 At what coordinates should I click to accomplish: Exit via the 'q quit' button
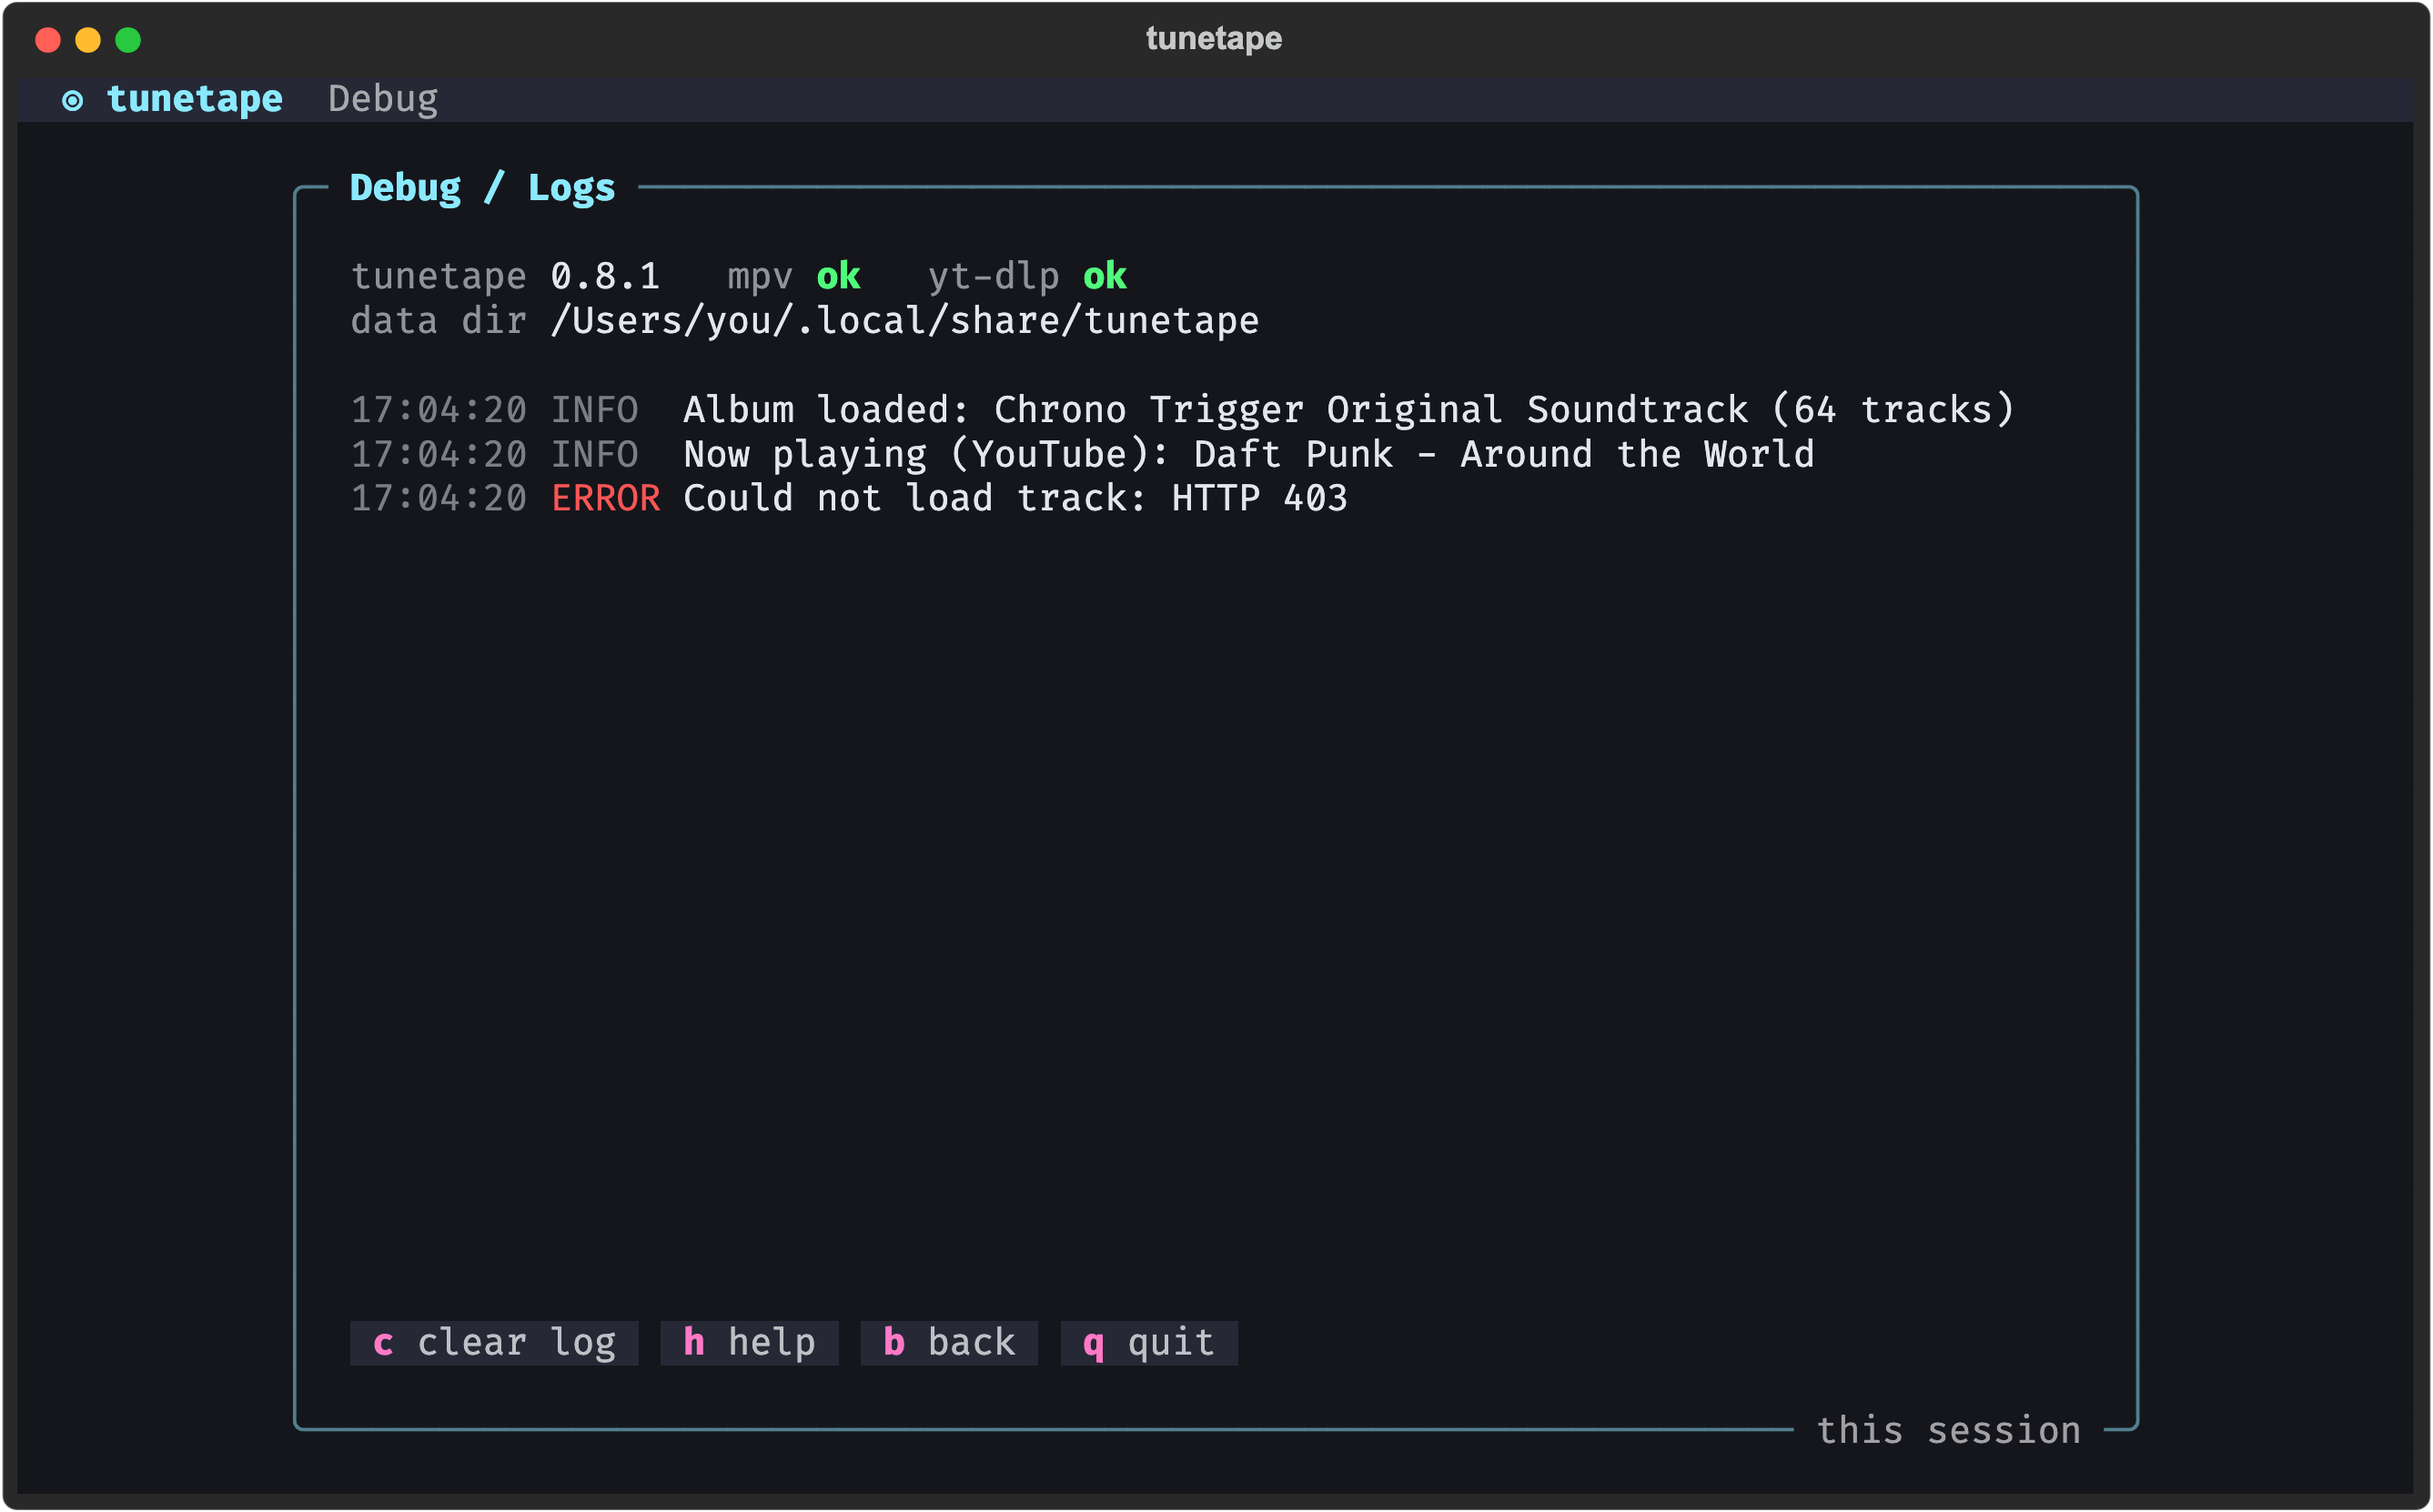(x=1149, y=1343)
